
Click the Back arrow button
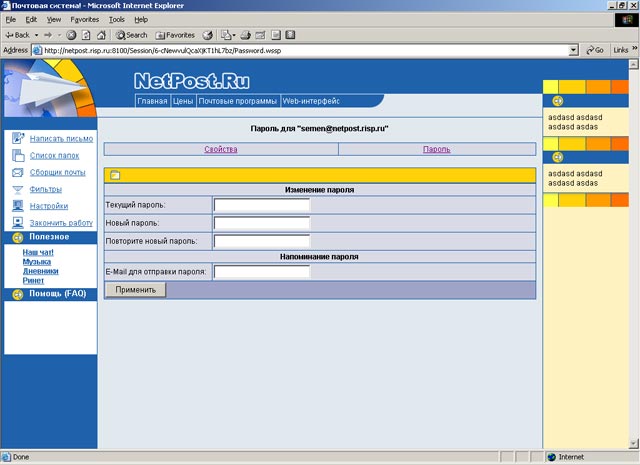[17, 35]
